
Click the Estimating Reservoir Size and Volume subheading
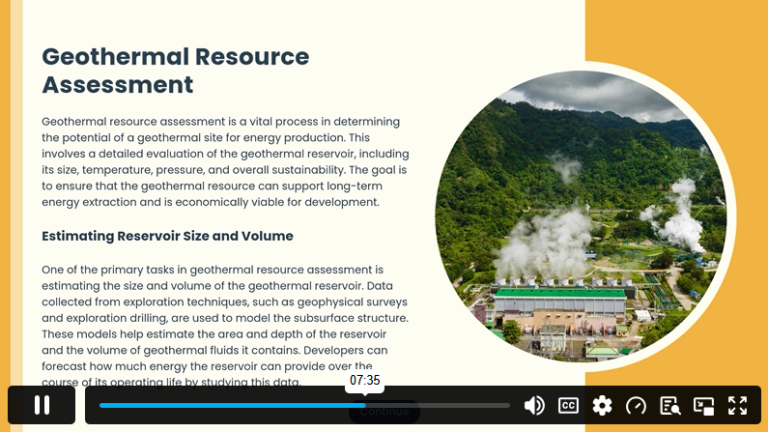[168, 236]
